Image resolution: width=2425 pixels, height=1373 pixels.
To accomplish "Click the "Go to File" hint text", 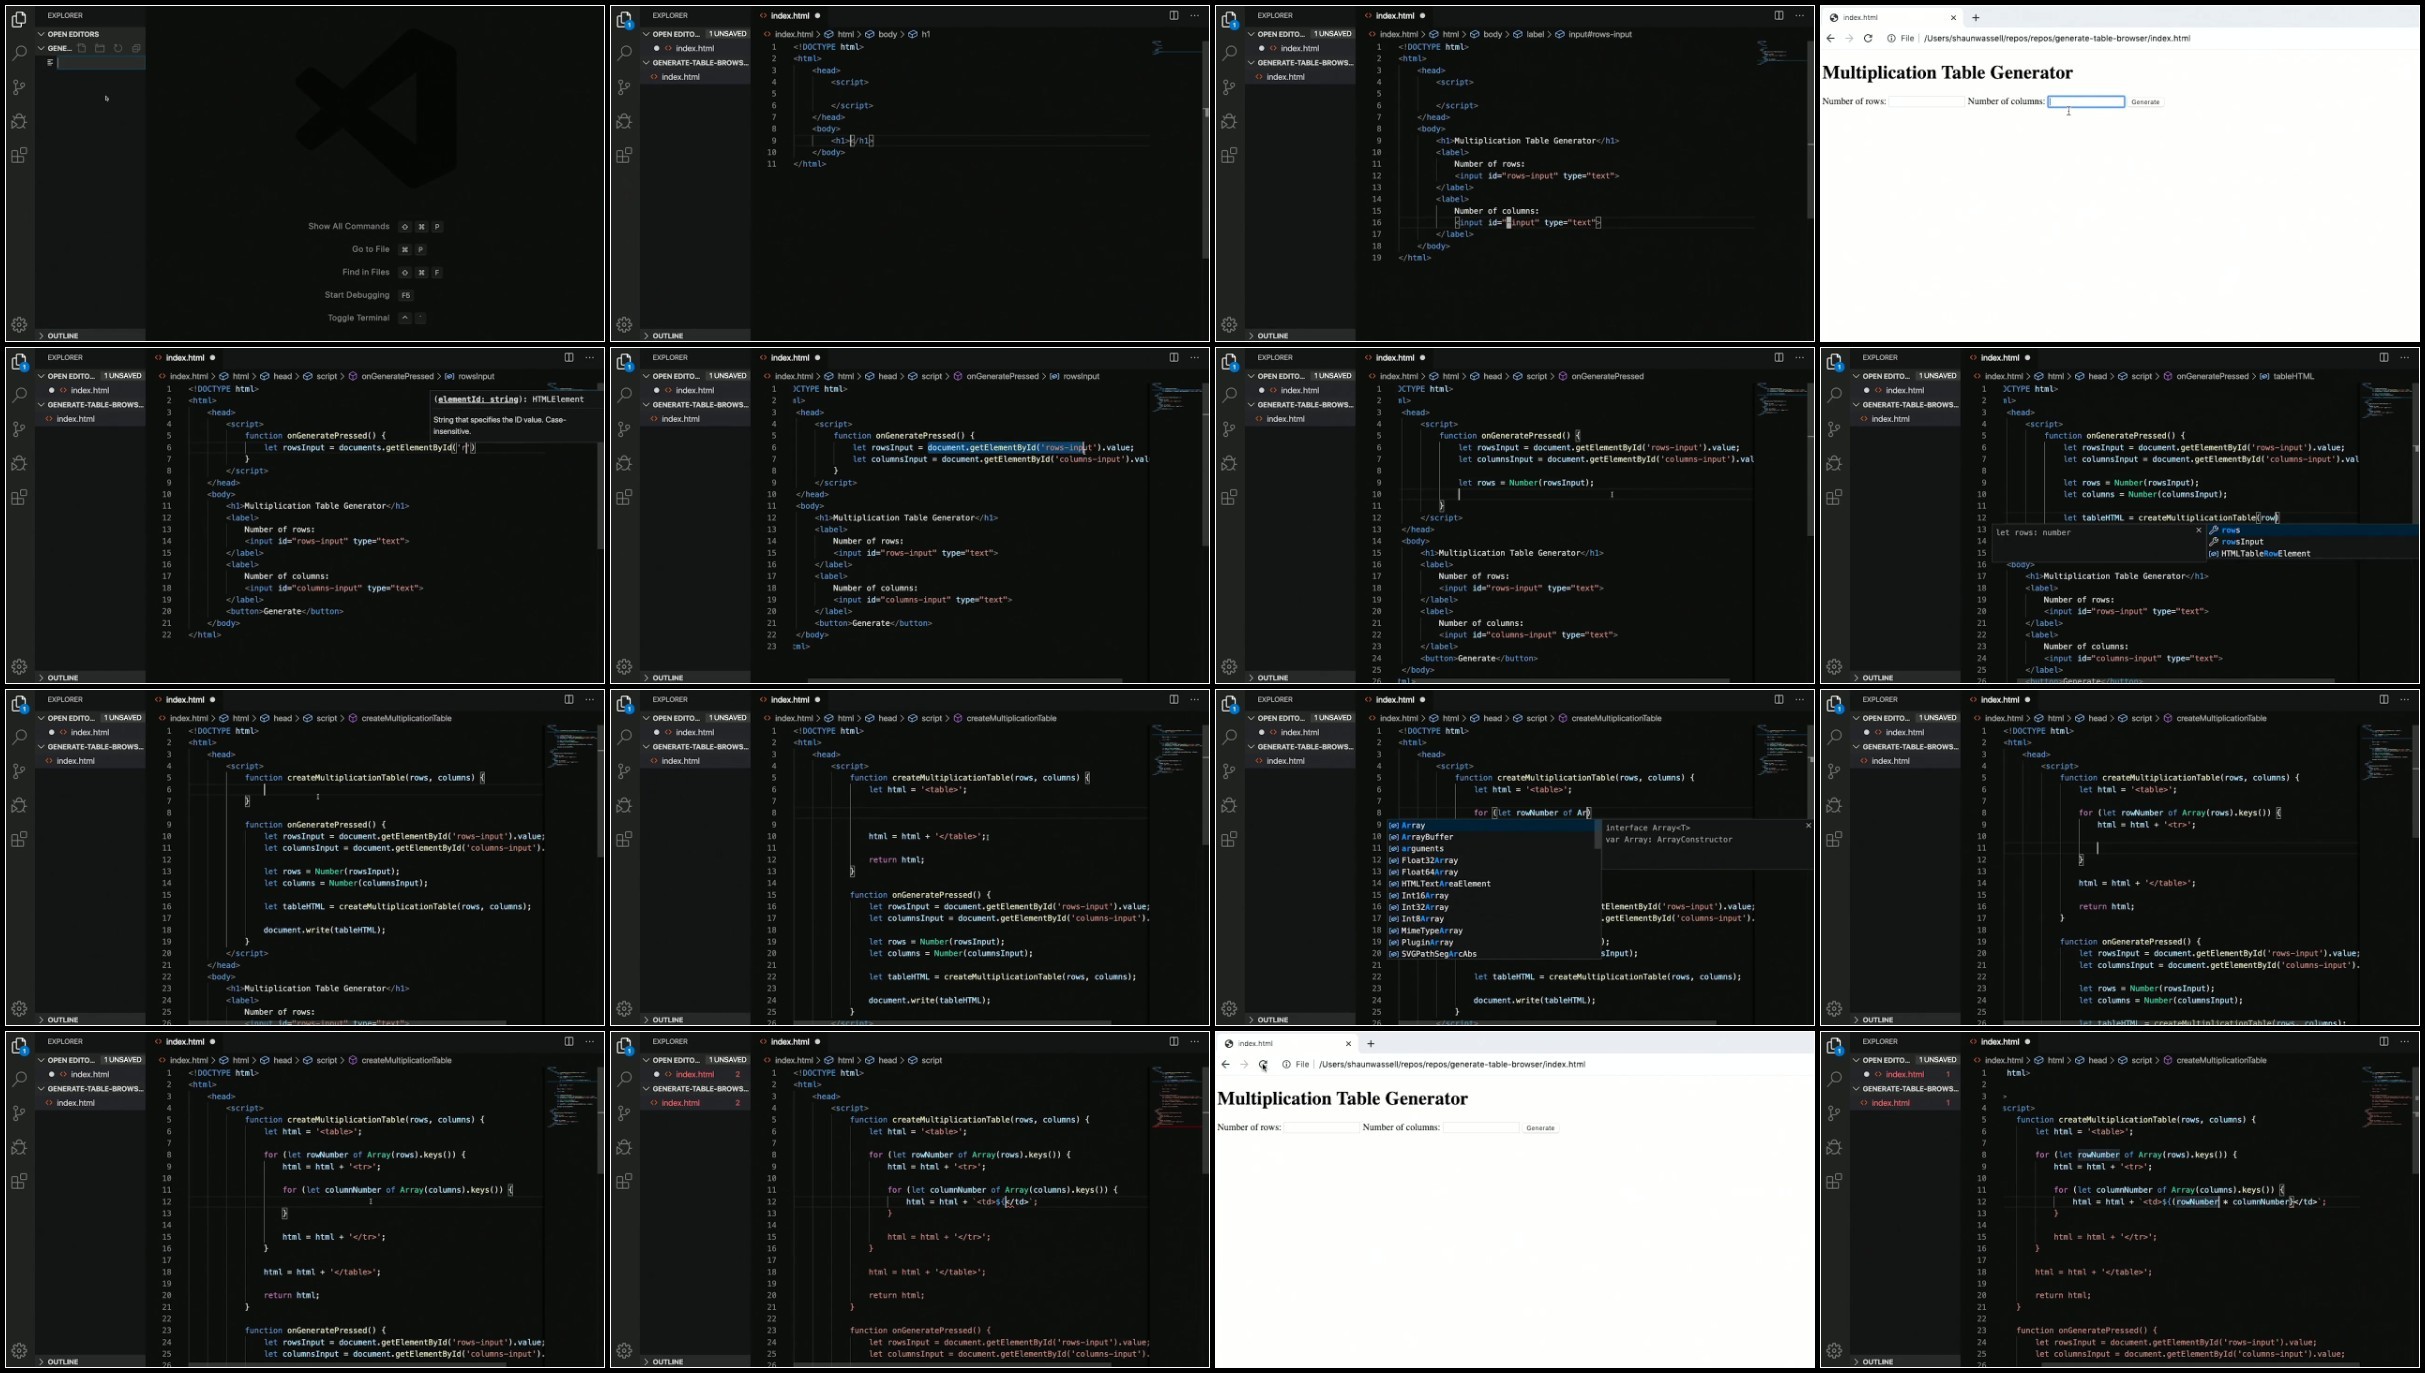I will coord(370,250).
